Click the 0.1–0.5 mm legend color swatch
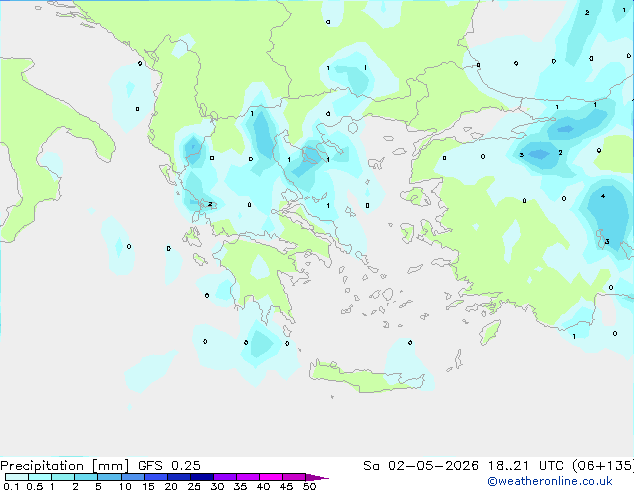Viewport: 634px width, 490px height. (17, 477)
